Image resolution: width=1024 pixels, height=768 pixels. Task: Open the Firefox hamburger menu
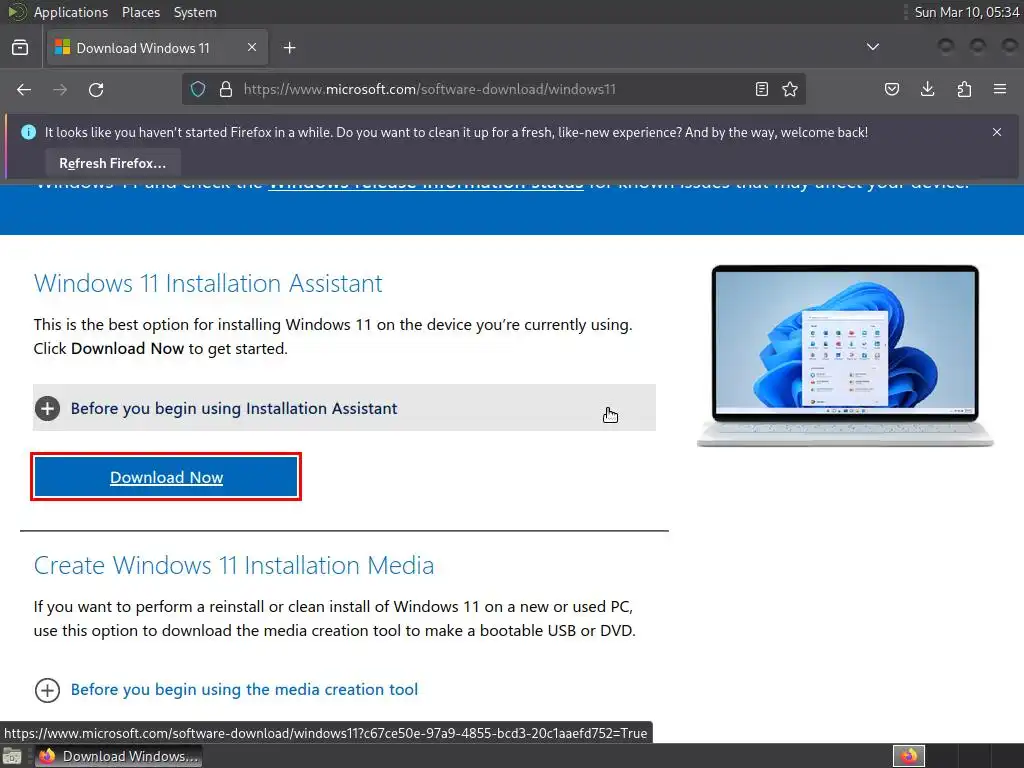pos(1000,89)
